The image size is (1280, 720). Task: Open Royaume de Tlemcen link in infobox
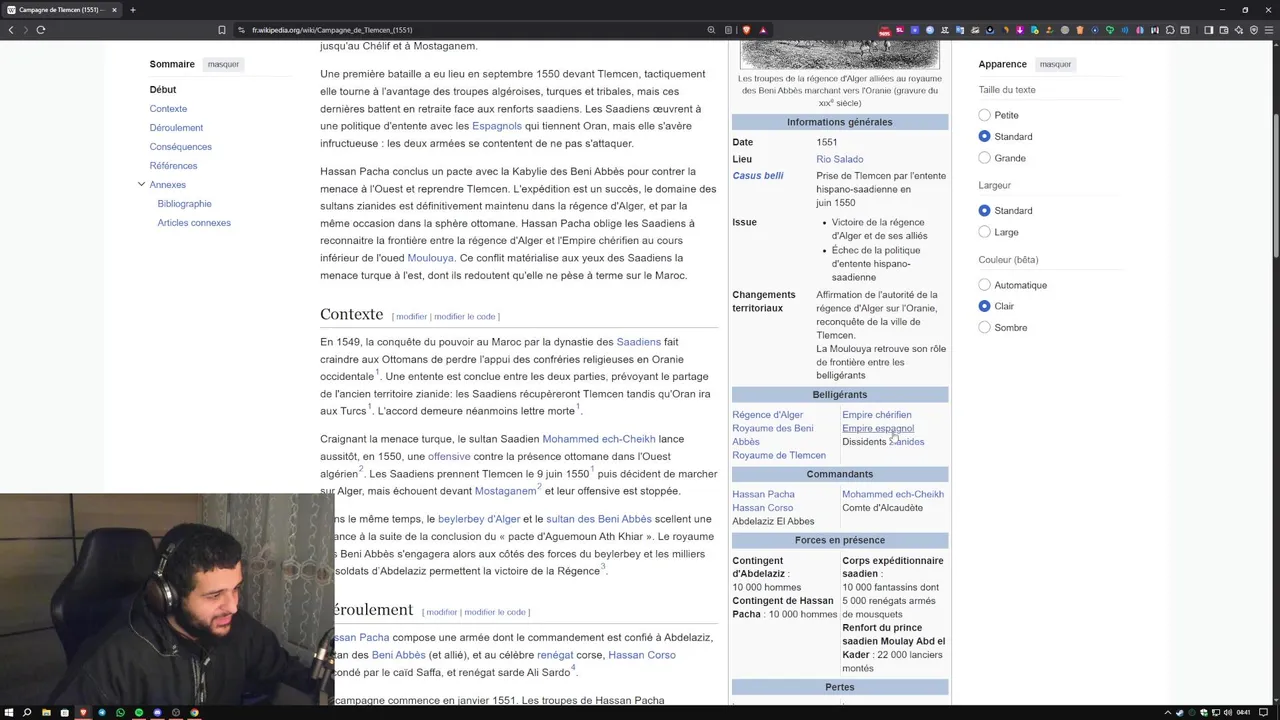[779, 455]
